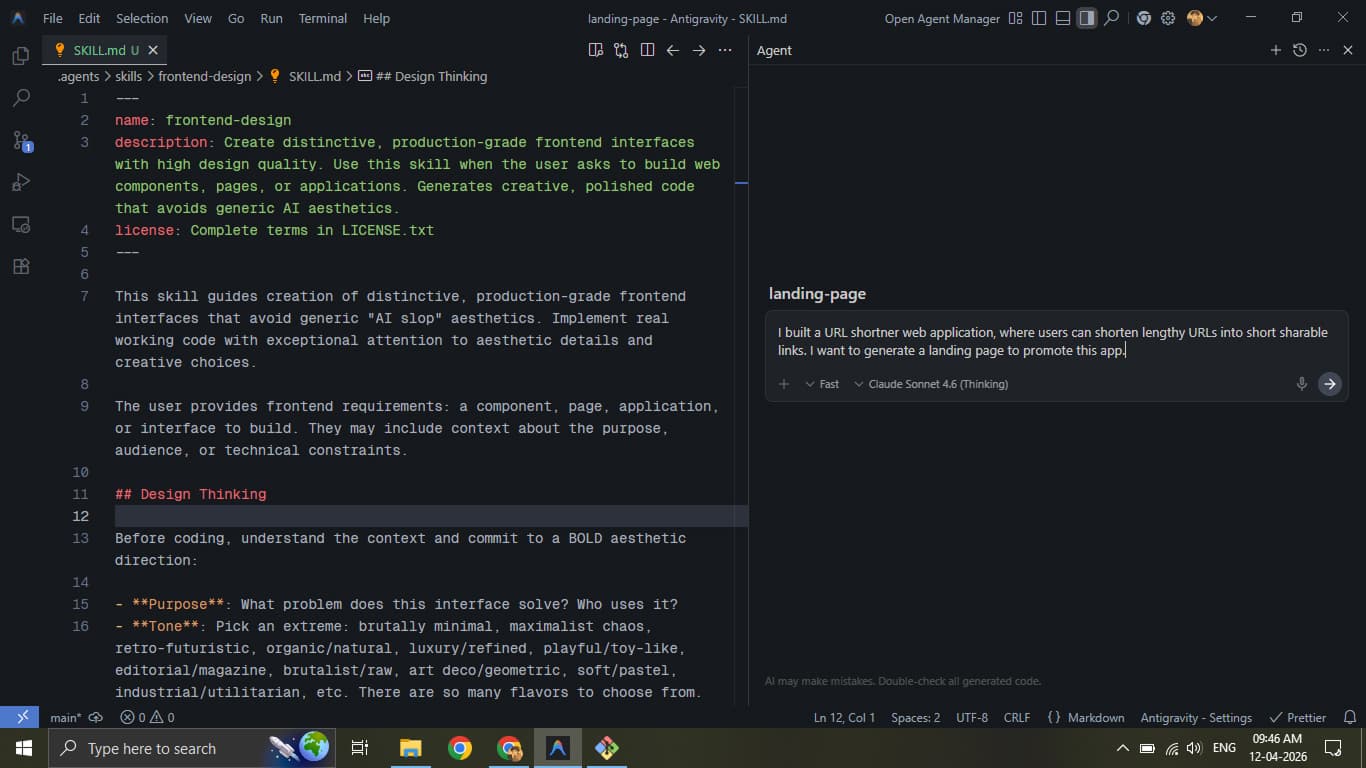Image resolution: width=1366 pixels, height=768 pixels.
Task: Open the Explorer view in activity bar
Action: (20, 56)
